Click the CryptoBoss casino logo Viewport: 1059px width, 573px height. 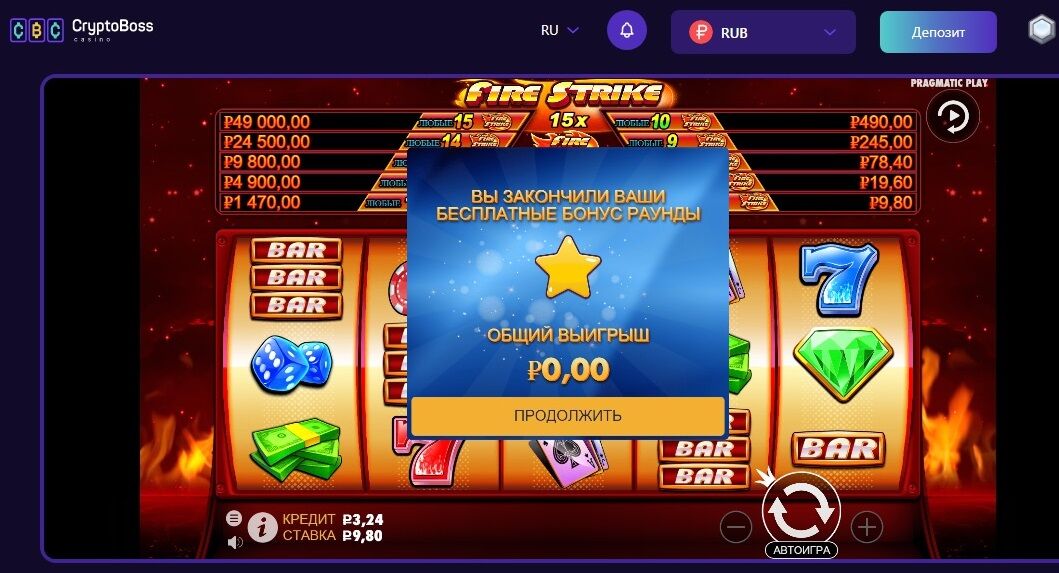click(82, 30)
